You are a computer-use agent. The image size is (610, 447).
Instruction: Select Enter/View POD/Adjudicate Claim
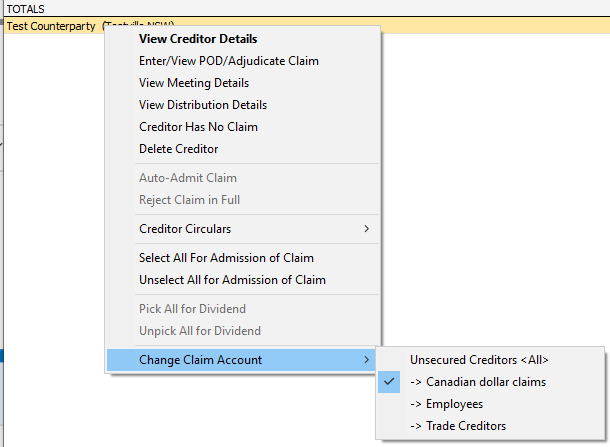pyautogui.click(x=229, y=61)
